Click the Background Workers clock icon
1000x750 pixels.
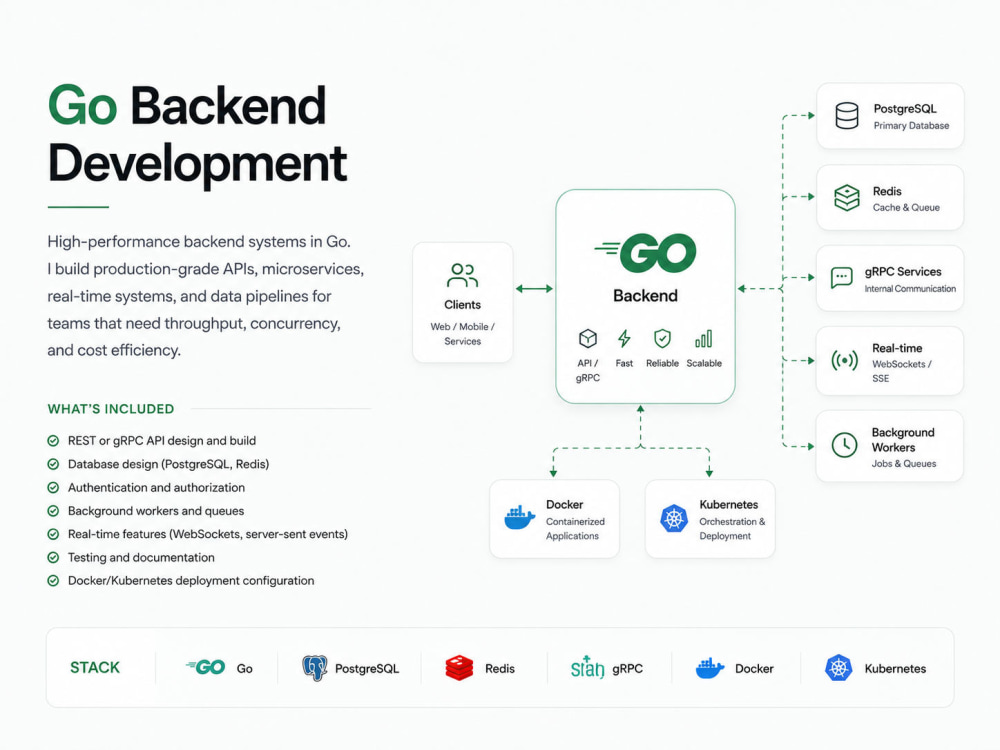(844, 445)
